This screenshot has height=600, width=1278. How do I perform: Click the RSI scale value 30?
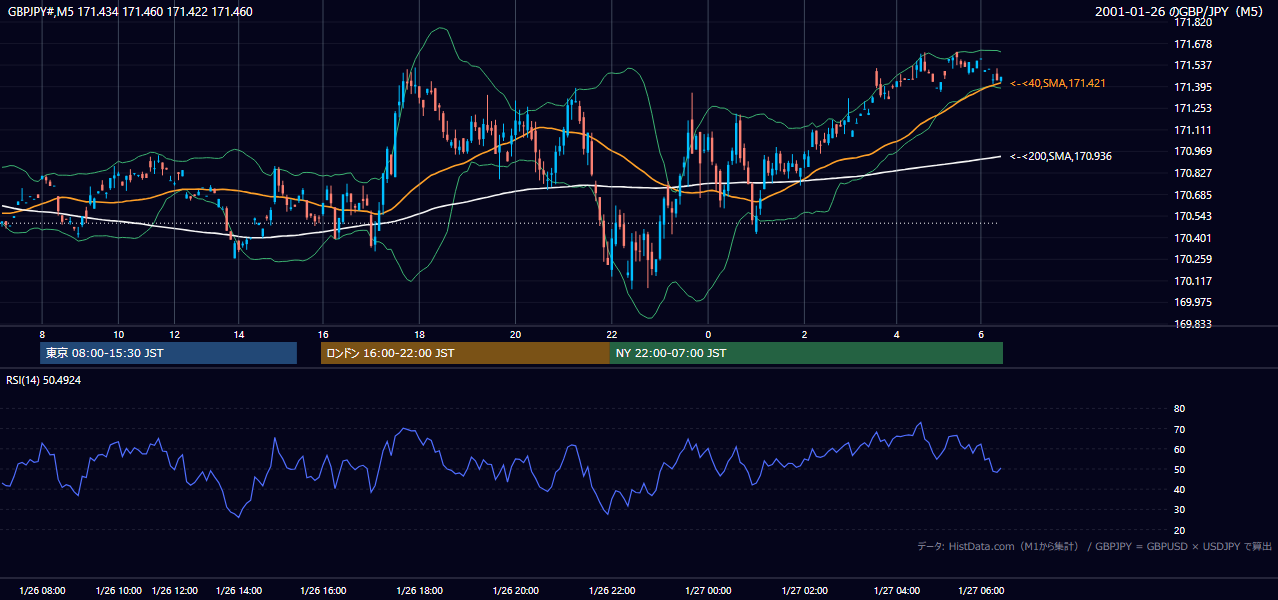click(x=1179, y=510)
